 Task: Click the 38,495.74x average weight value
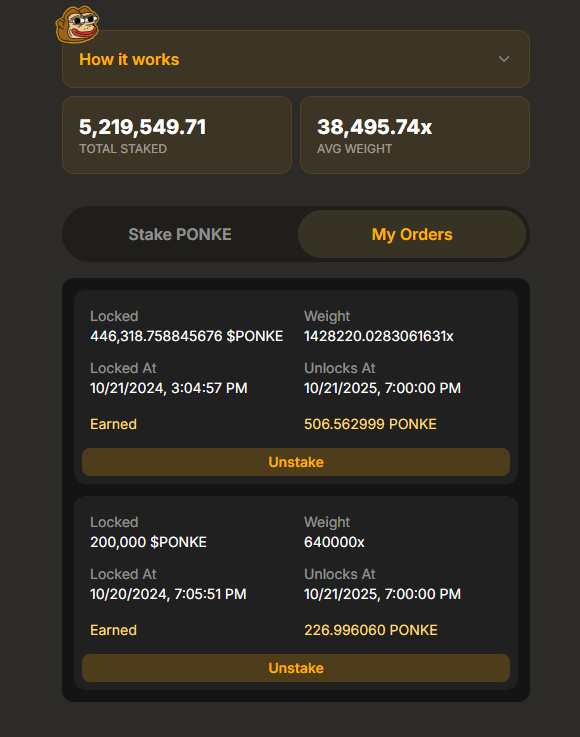(x=375, y=127)
